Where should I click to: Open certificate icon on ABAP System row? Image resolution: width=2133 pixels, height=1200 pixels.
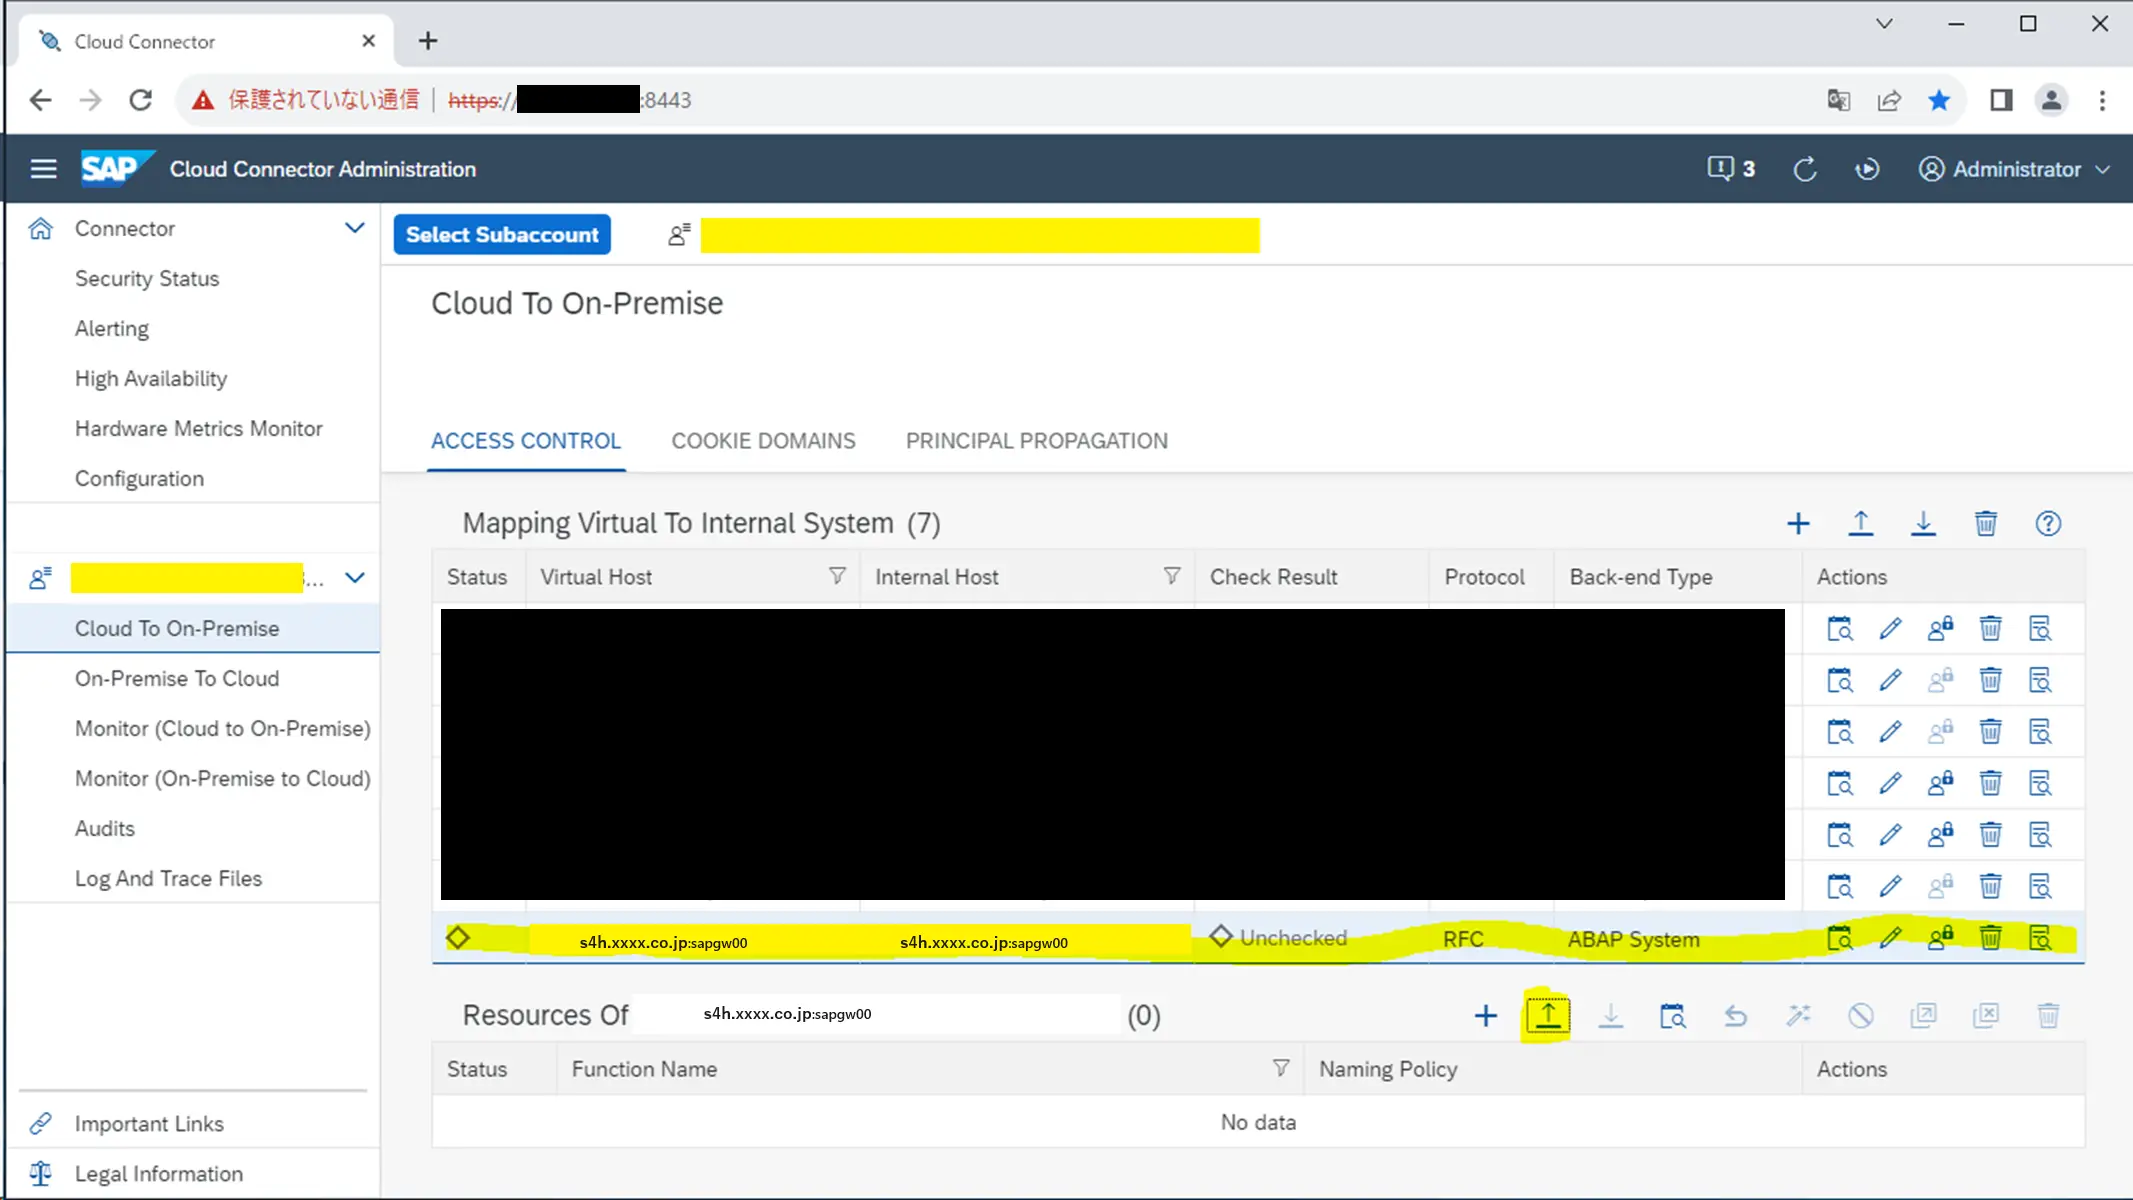(1940, 938)
